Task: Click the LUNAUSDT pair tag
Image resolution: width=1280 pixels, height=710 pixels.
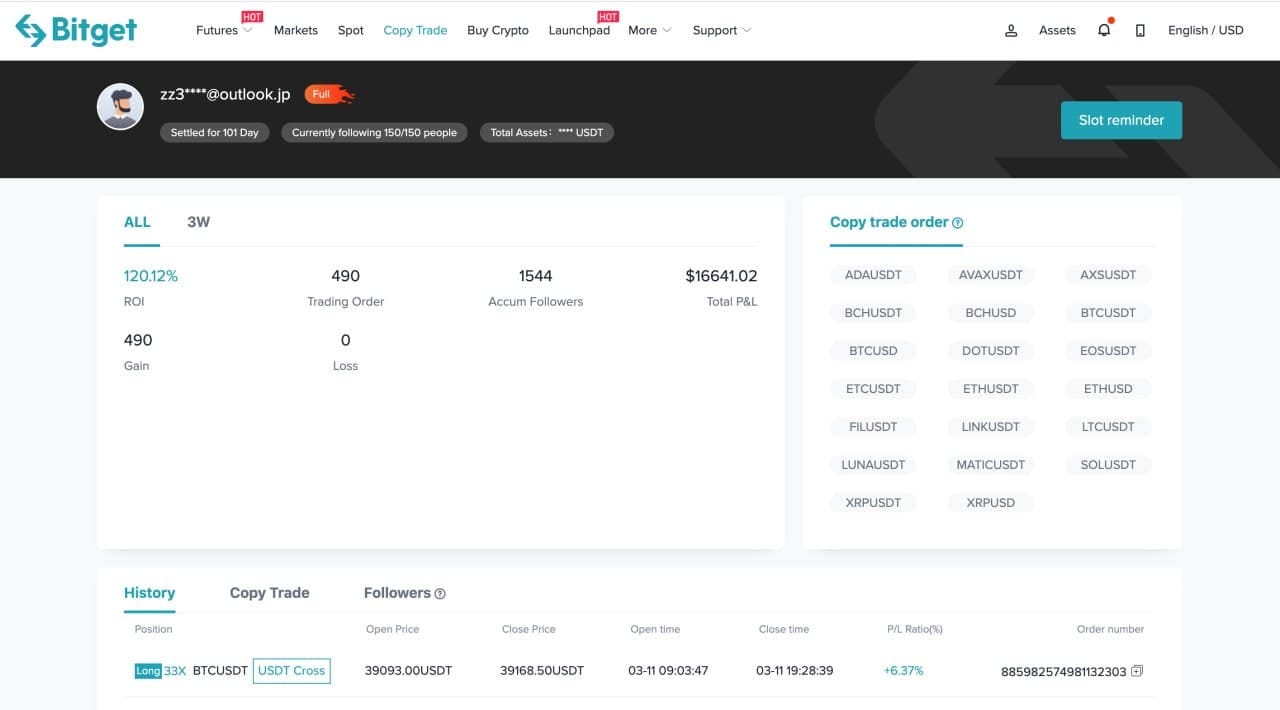Action: tap(873, 465)
